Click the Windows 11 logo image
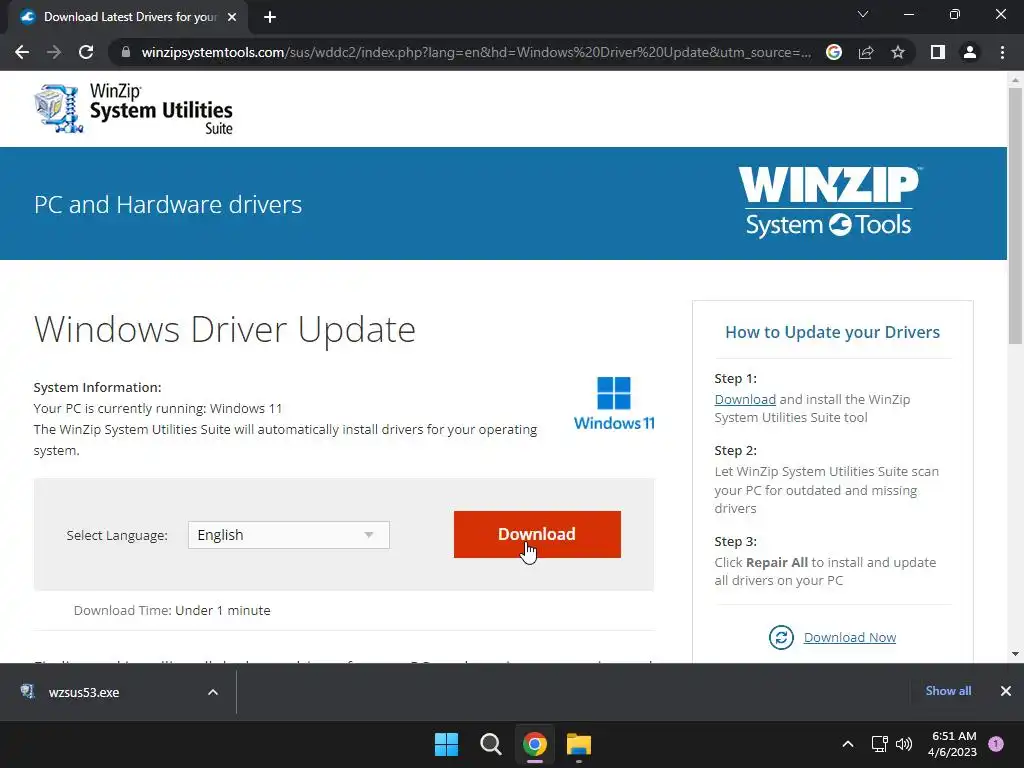The height and width of the screenshot is (768, 1024). point(614,404)
